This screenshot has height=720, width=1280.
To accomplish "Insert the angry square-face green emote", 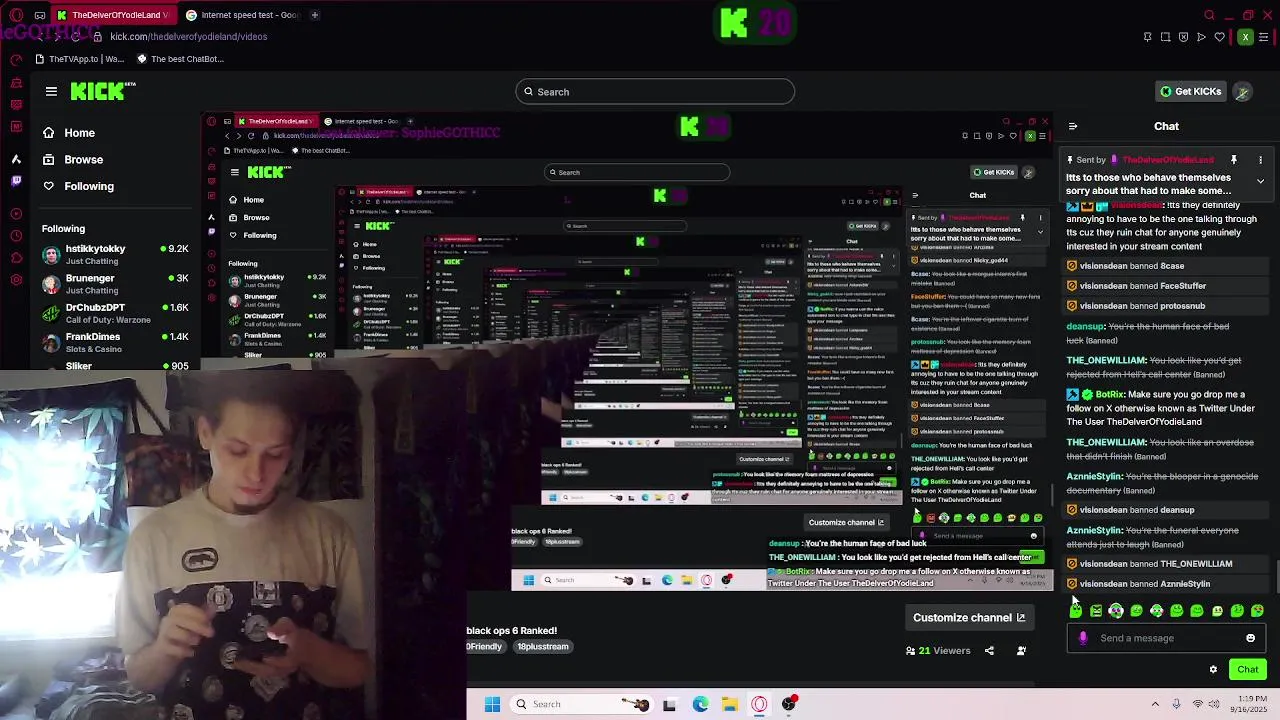I will tap(1096, 610).
